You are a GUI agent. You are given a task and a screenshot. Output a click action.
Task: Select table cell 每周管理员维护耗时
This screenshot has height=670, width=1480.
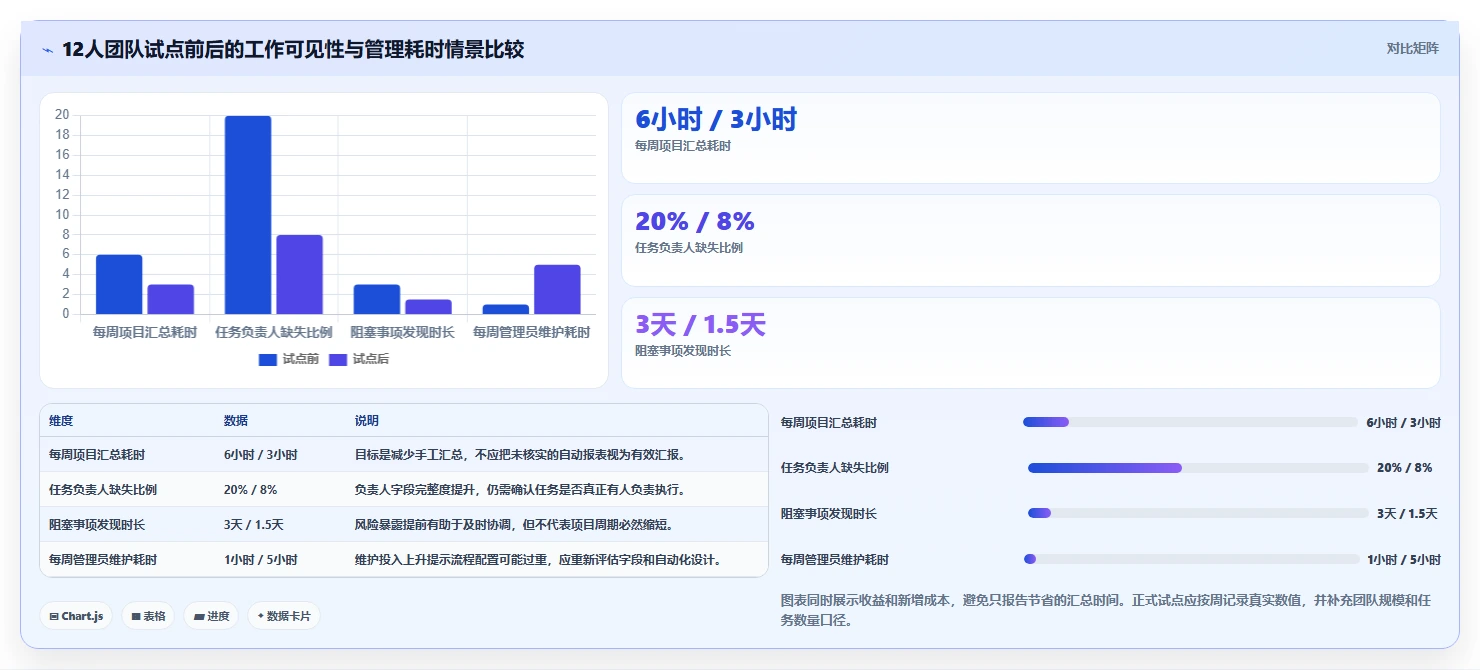point(103,560)
